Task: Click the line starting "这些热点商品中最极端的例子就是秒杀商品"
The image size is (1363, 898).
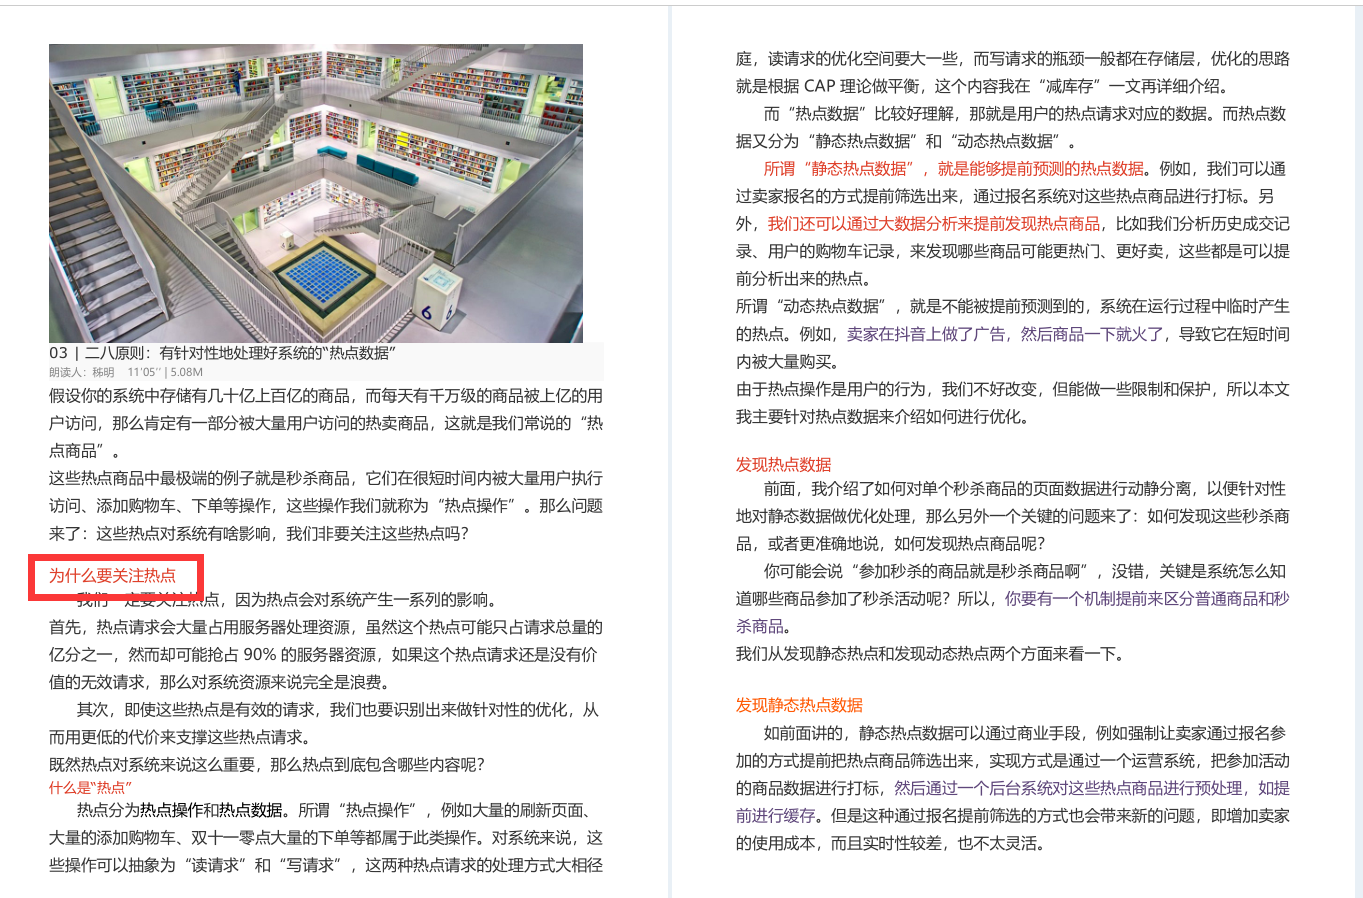Action: (326, 479)
